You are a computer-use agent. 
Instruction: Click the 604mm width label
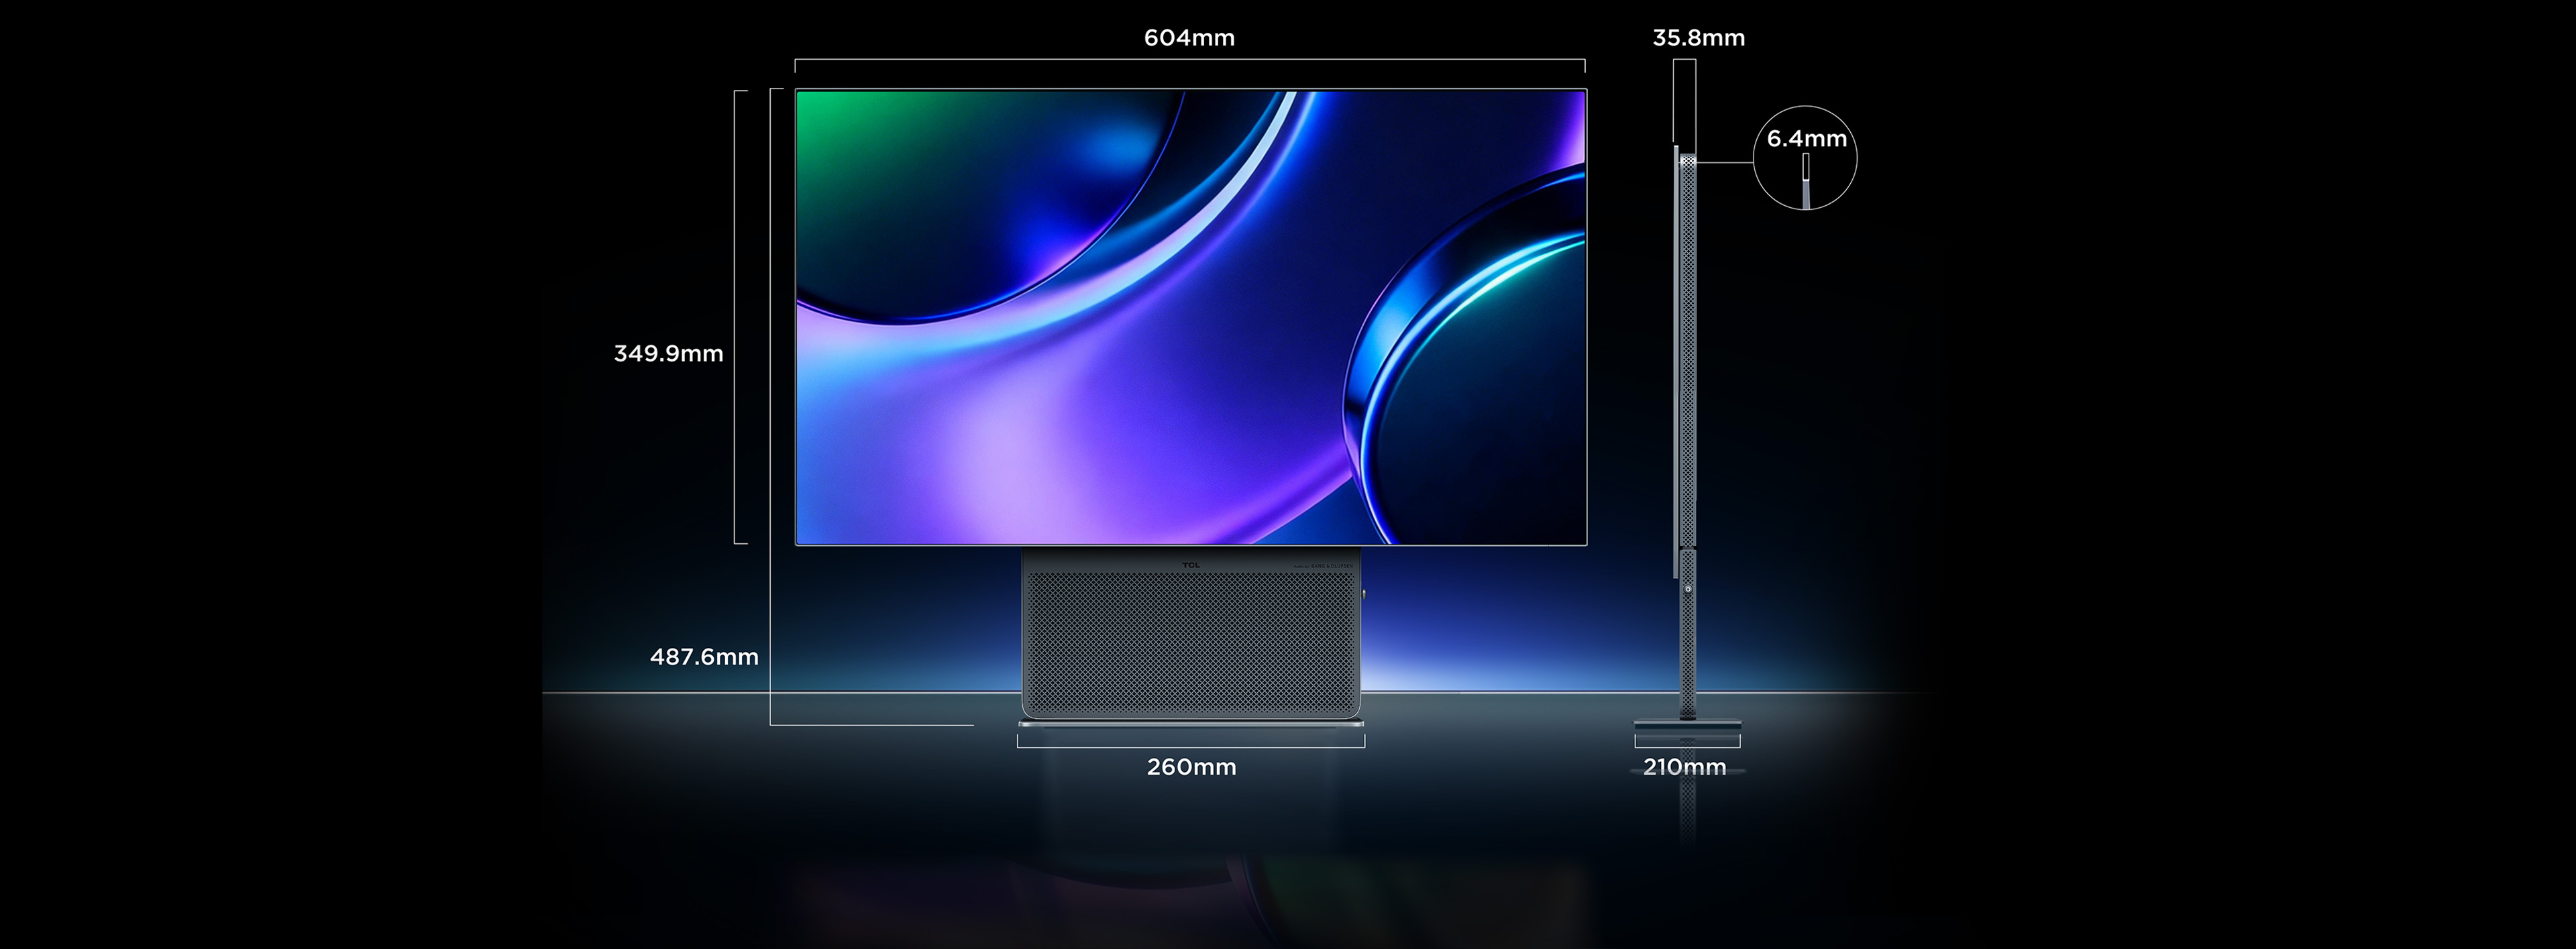[x=1189, y=38]
